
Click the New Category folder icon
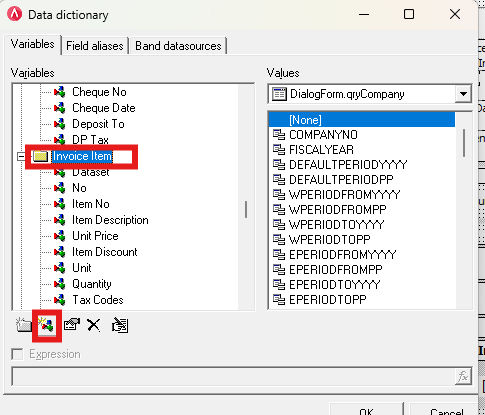click(23, 325)
